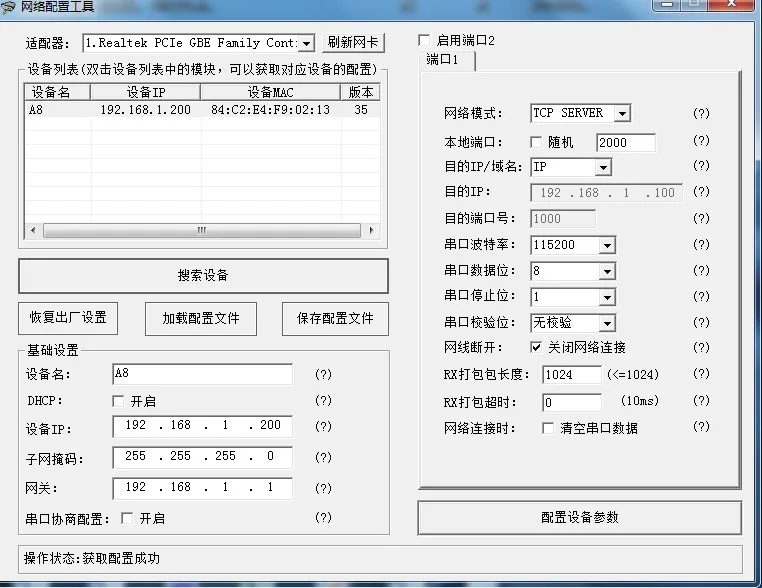The width and height of the screenshot is (762, 588).
Task: Open help (?) for 网关
Action: click(x=323, y=488)
